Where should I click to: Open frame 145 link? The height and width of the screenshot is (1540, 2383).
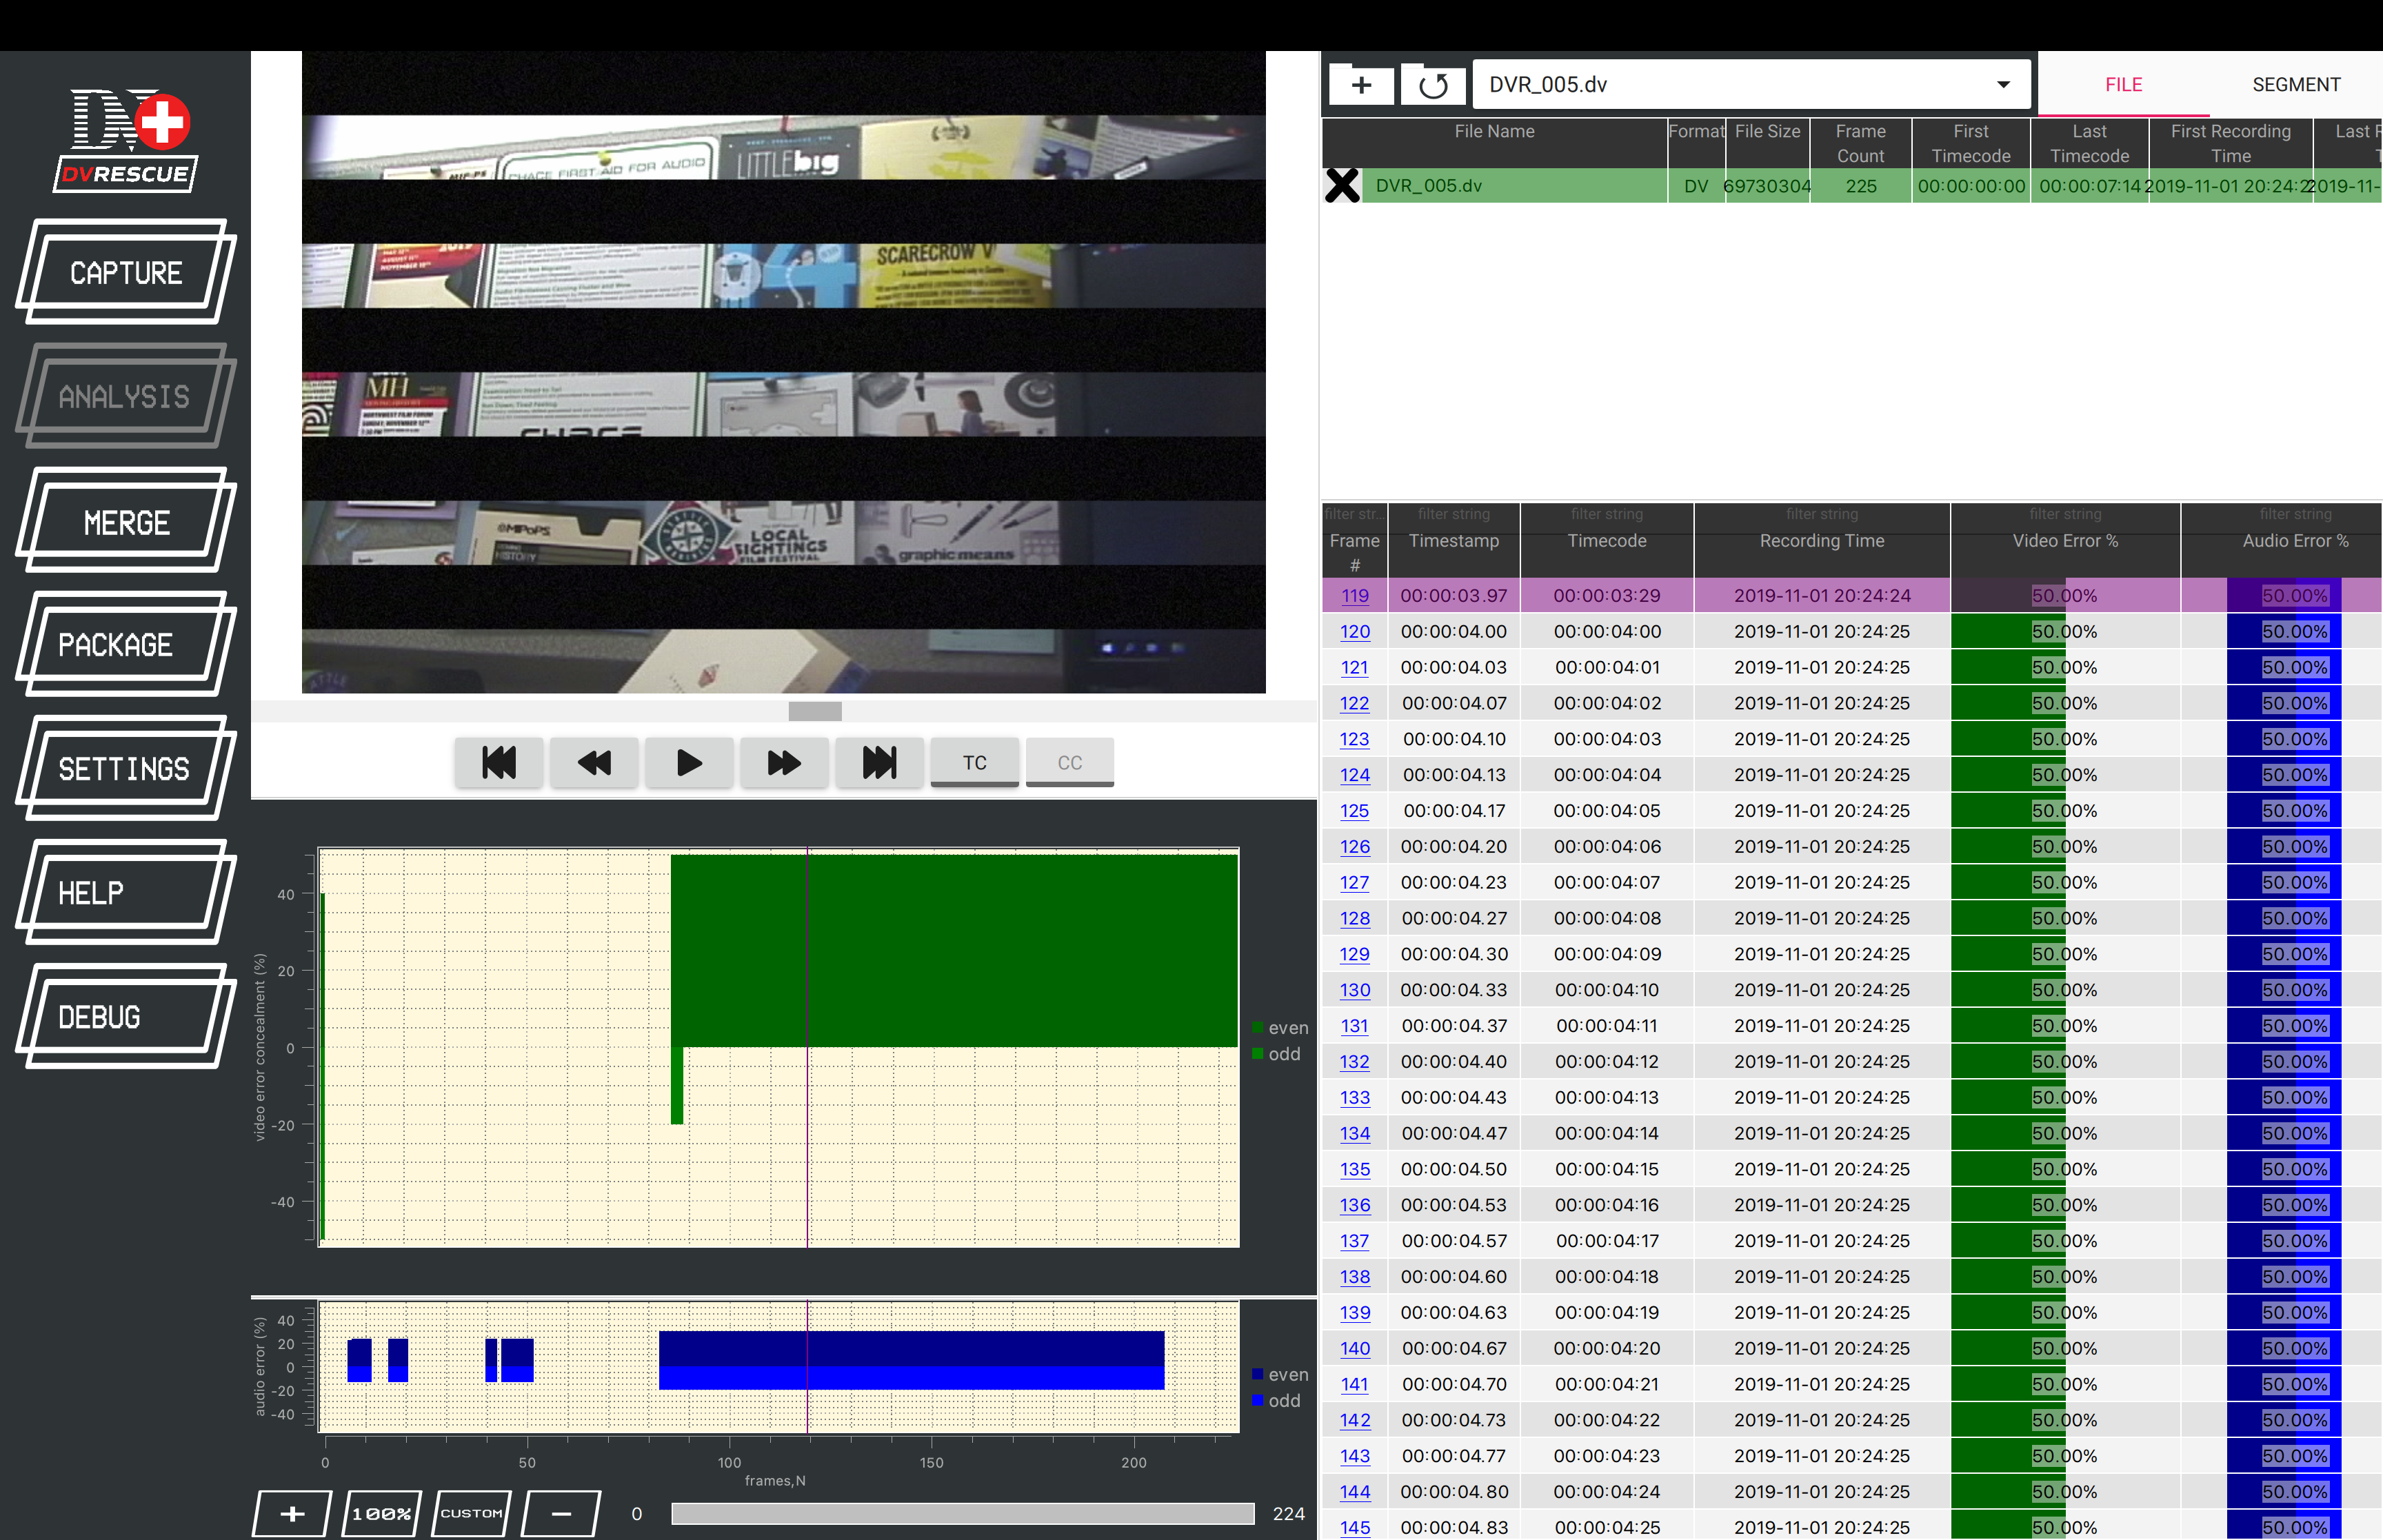pyautogui.click(x=1355, y=1527)
